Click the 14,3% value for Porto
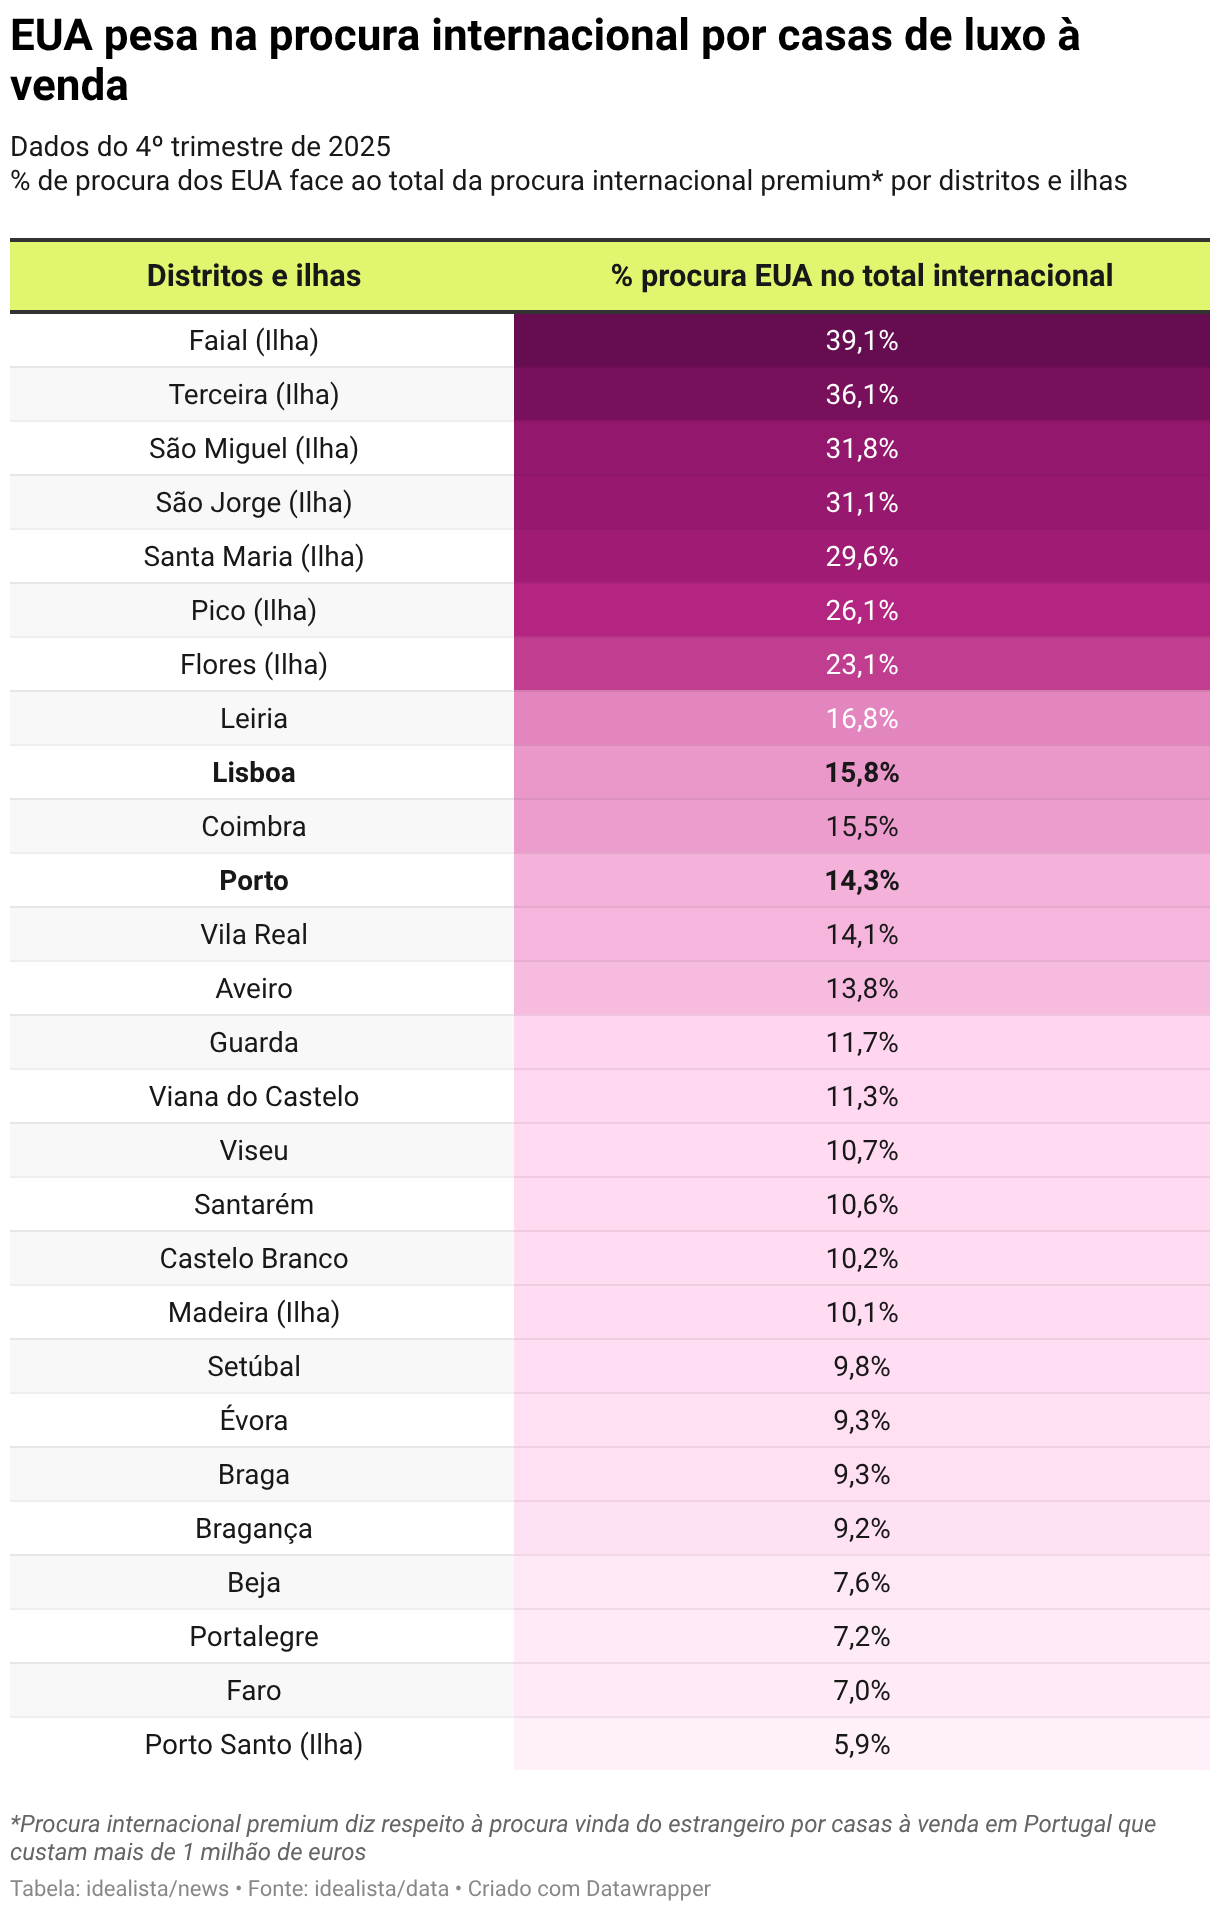 click(x=861, y=881)
